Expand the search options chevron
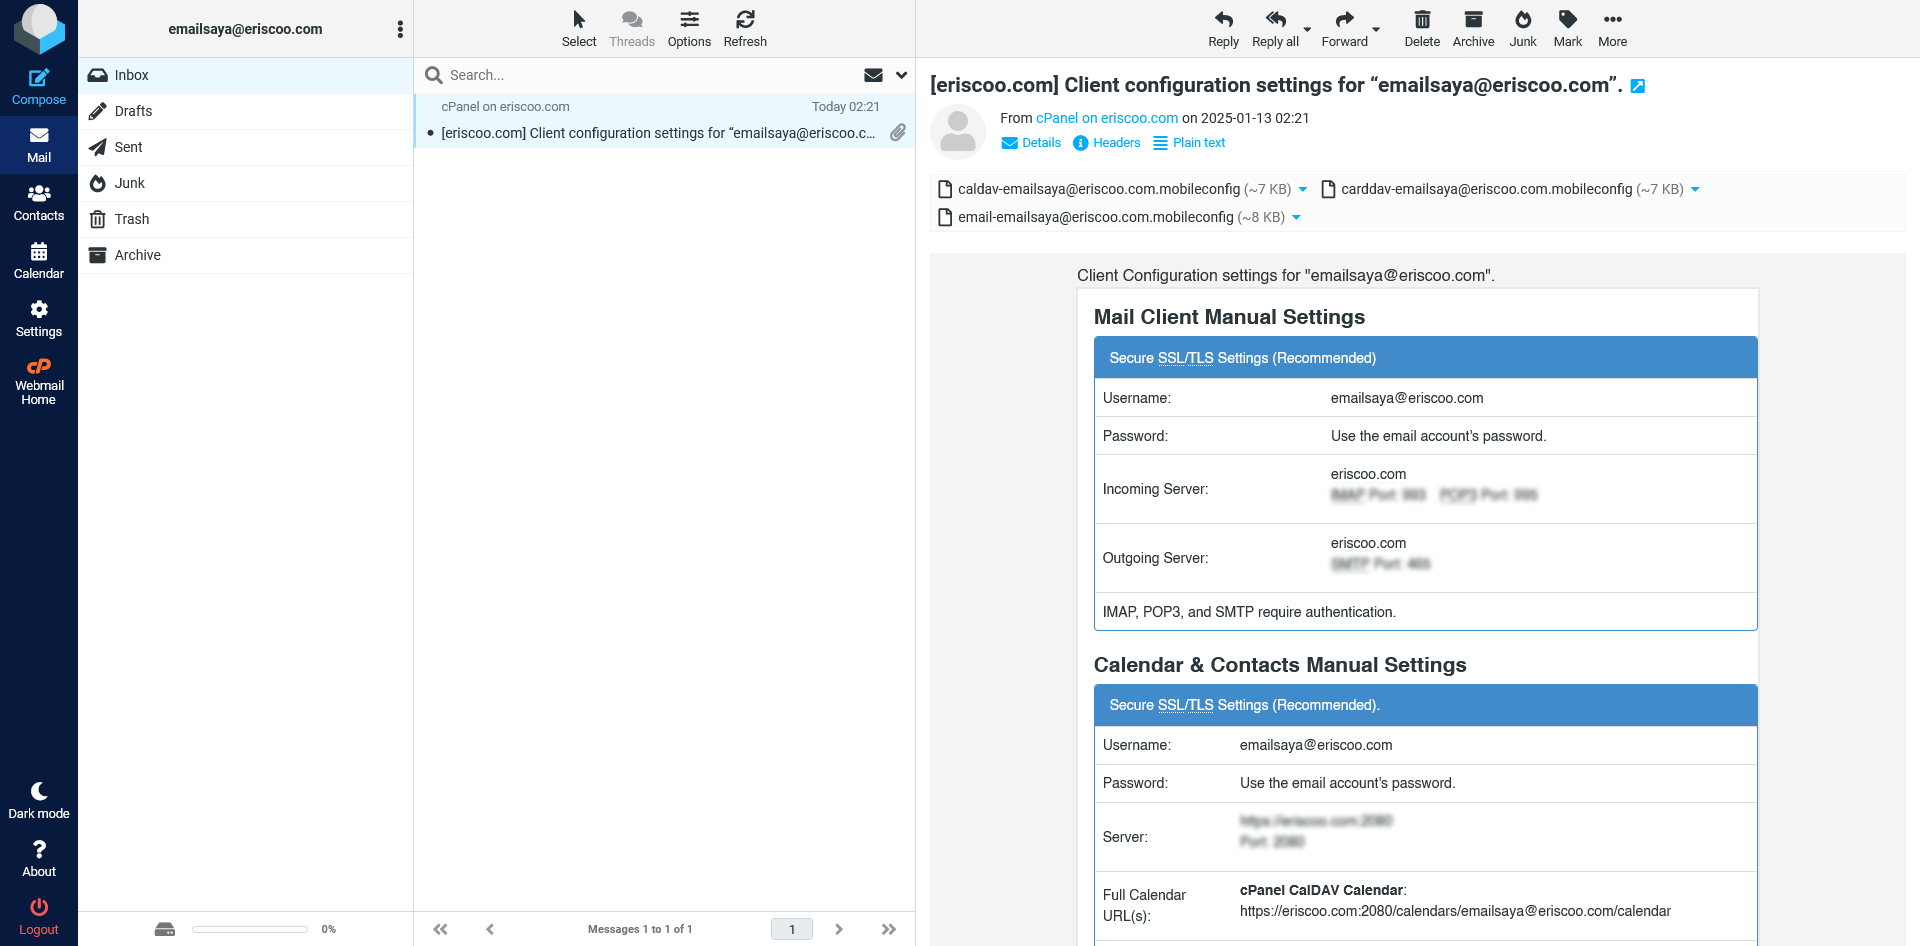1920x946 pixels. [x=901, y=75]
